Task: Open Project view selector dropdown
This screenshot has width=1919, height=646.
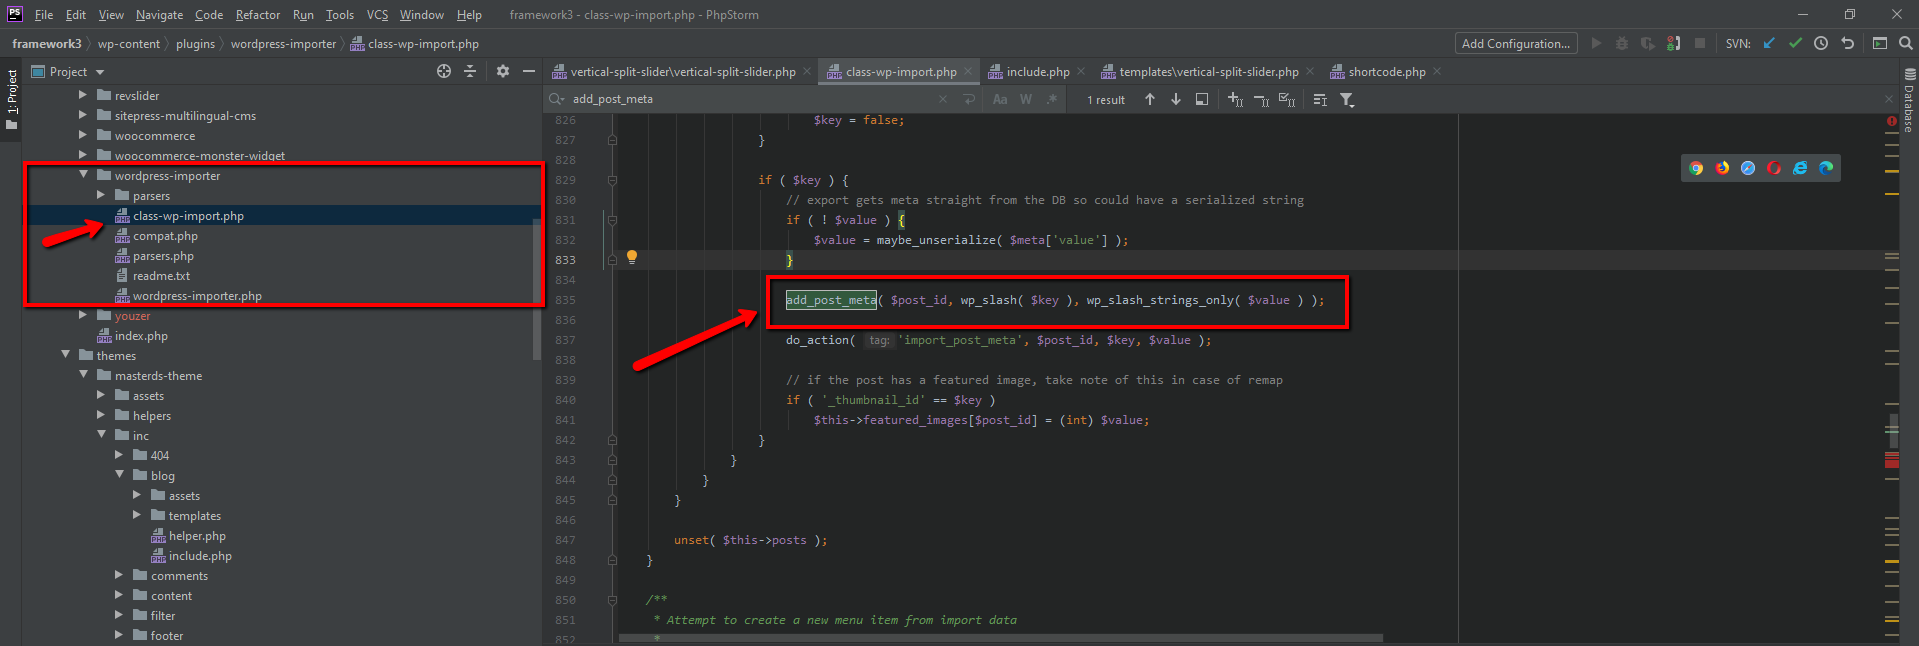Action: click(68, 71)
